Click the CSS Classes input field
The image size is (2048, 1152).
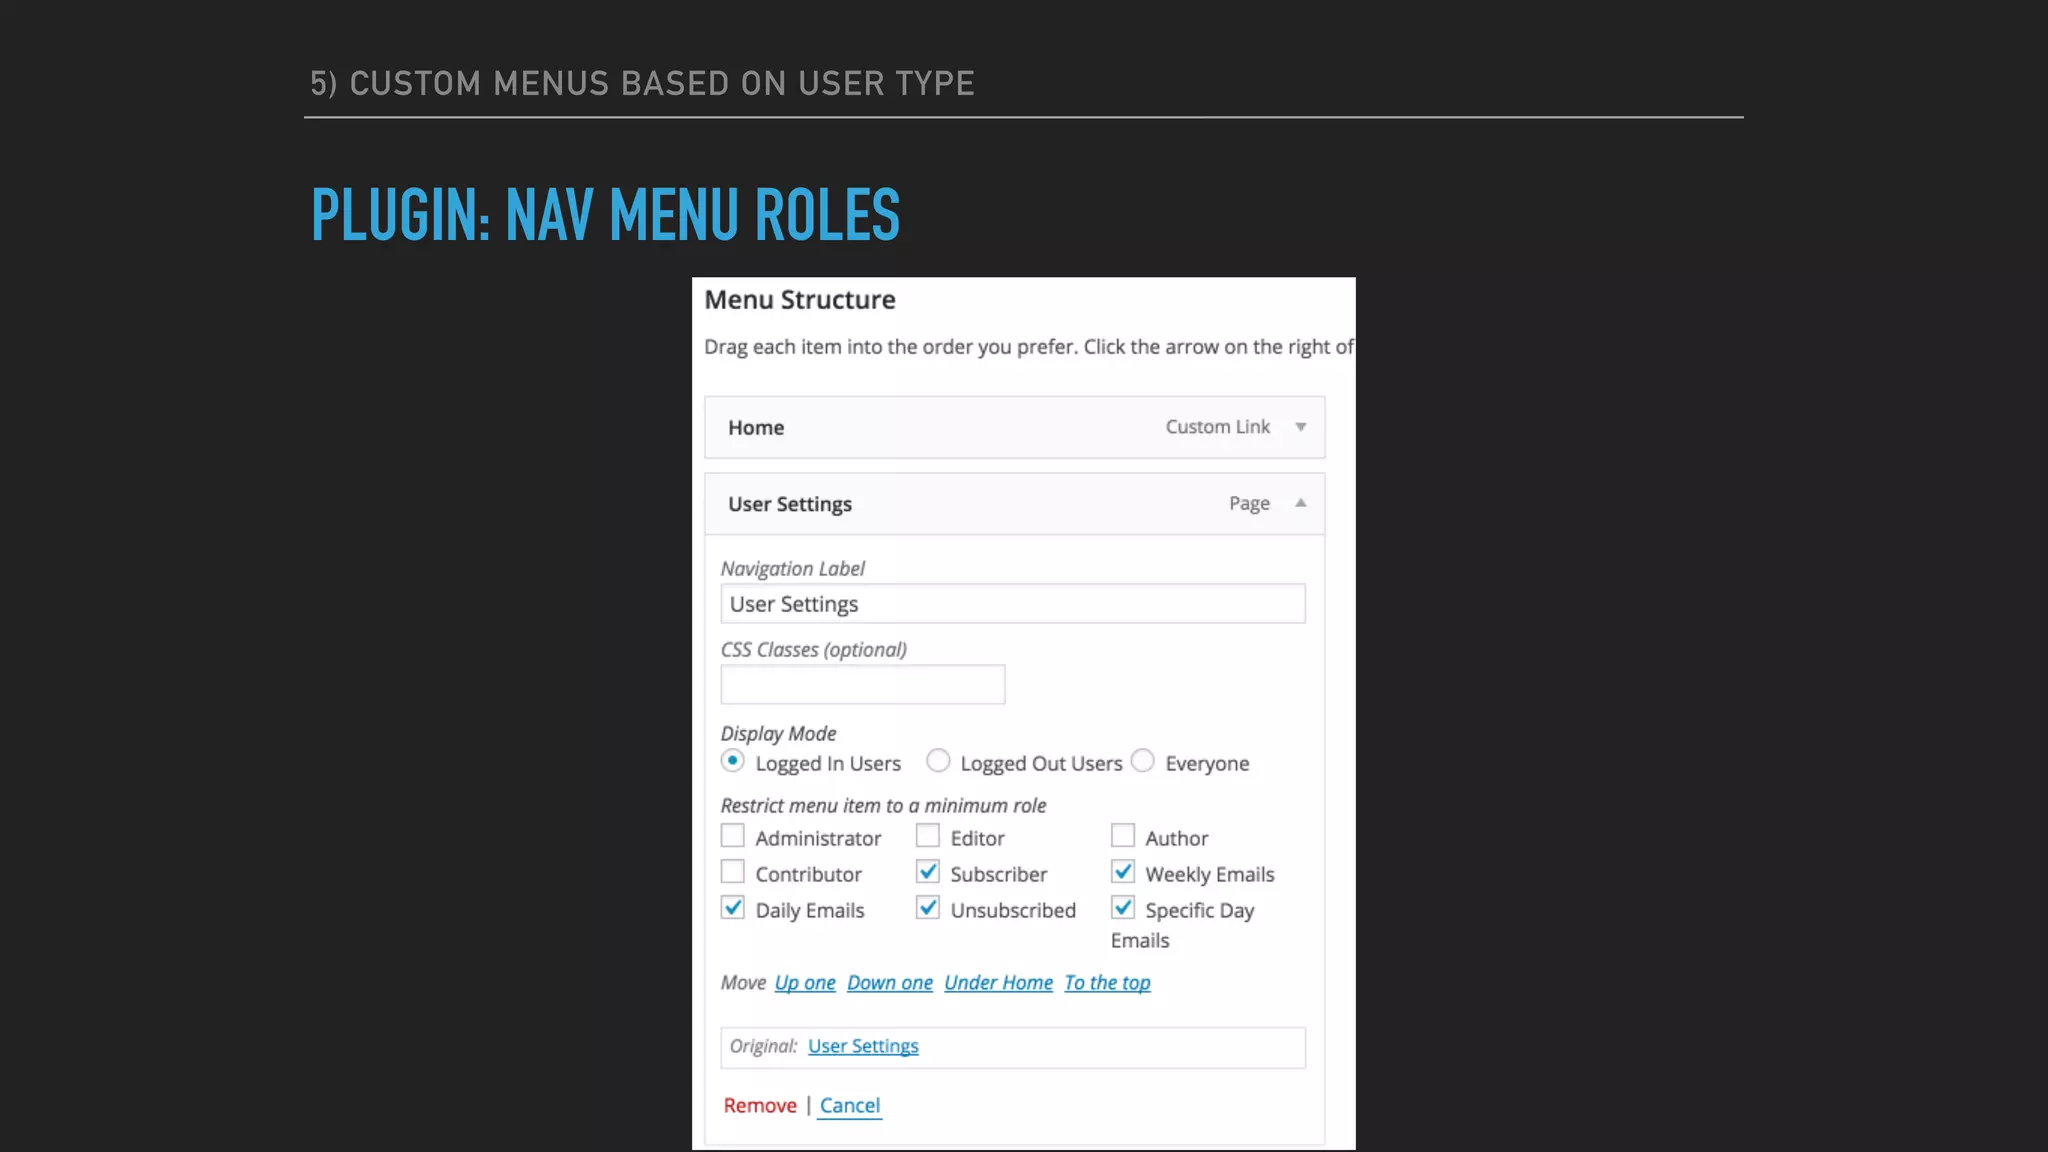click(862, 685)
